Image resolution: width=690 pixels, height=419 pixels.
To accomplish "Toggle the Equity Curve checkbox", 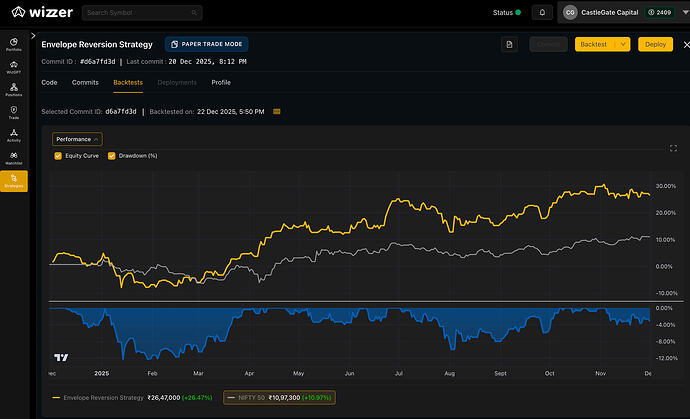I will (58, 156).
